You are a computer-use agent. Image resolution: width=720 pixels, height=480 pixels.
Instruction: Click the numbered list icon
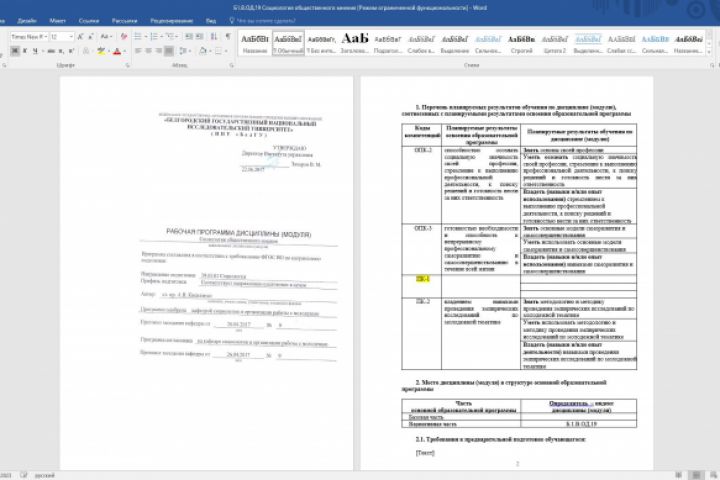(153, 36)
